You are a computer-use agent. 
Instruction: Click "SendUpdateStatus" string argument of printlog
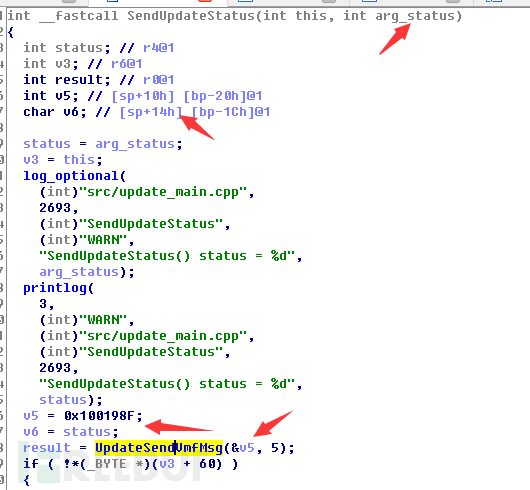click(151, 352)
